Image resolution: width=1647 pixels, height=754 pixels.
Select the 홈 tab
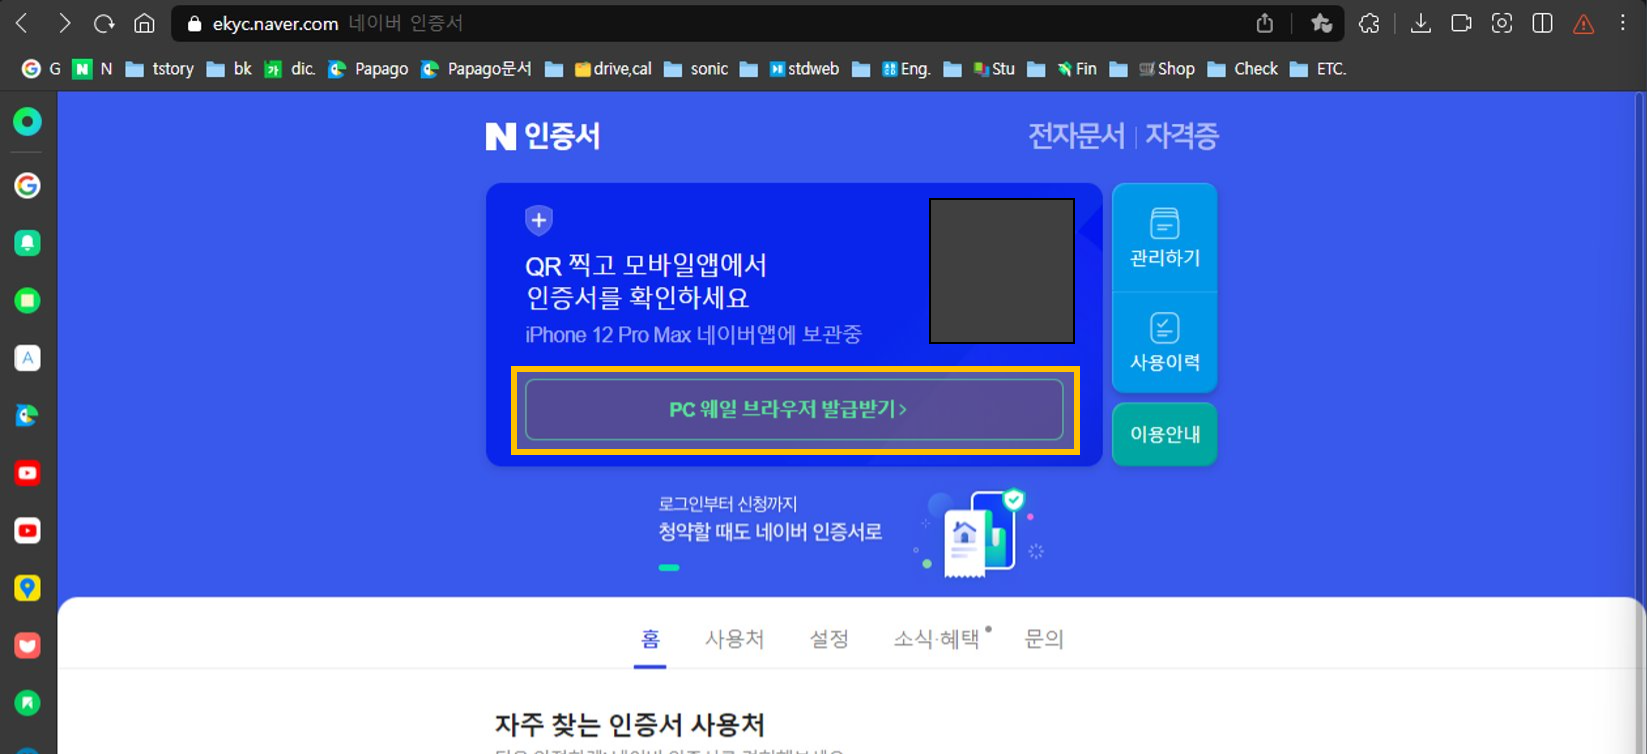point(651,639)
